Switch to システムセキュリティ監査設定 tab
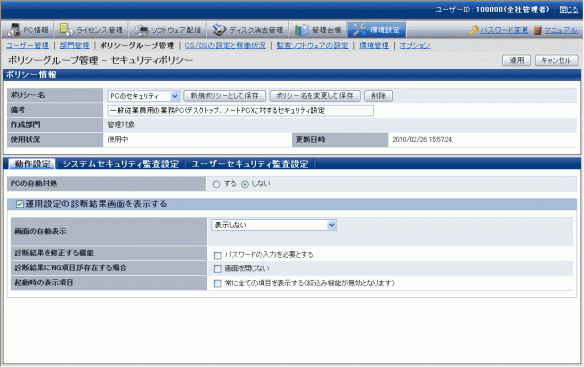584x367 pixels. click(x=121, y=164)
